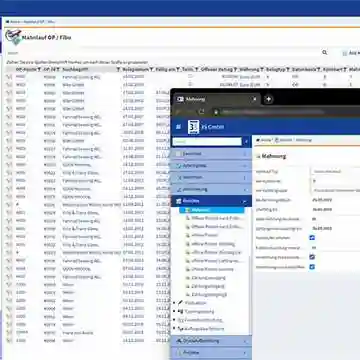The height and width of the screenshot is (360, 360).
Task: Open the sidebar search box dropdown arrow
Action: click(247, 142)
